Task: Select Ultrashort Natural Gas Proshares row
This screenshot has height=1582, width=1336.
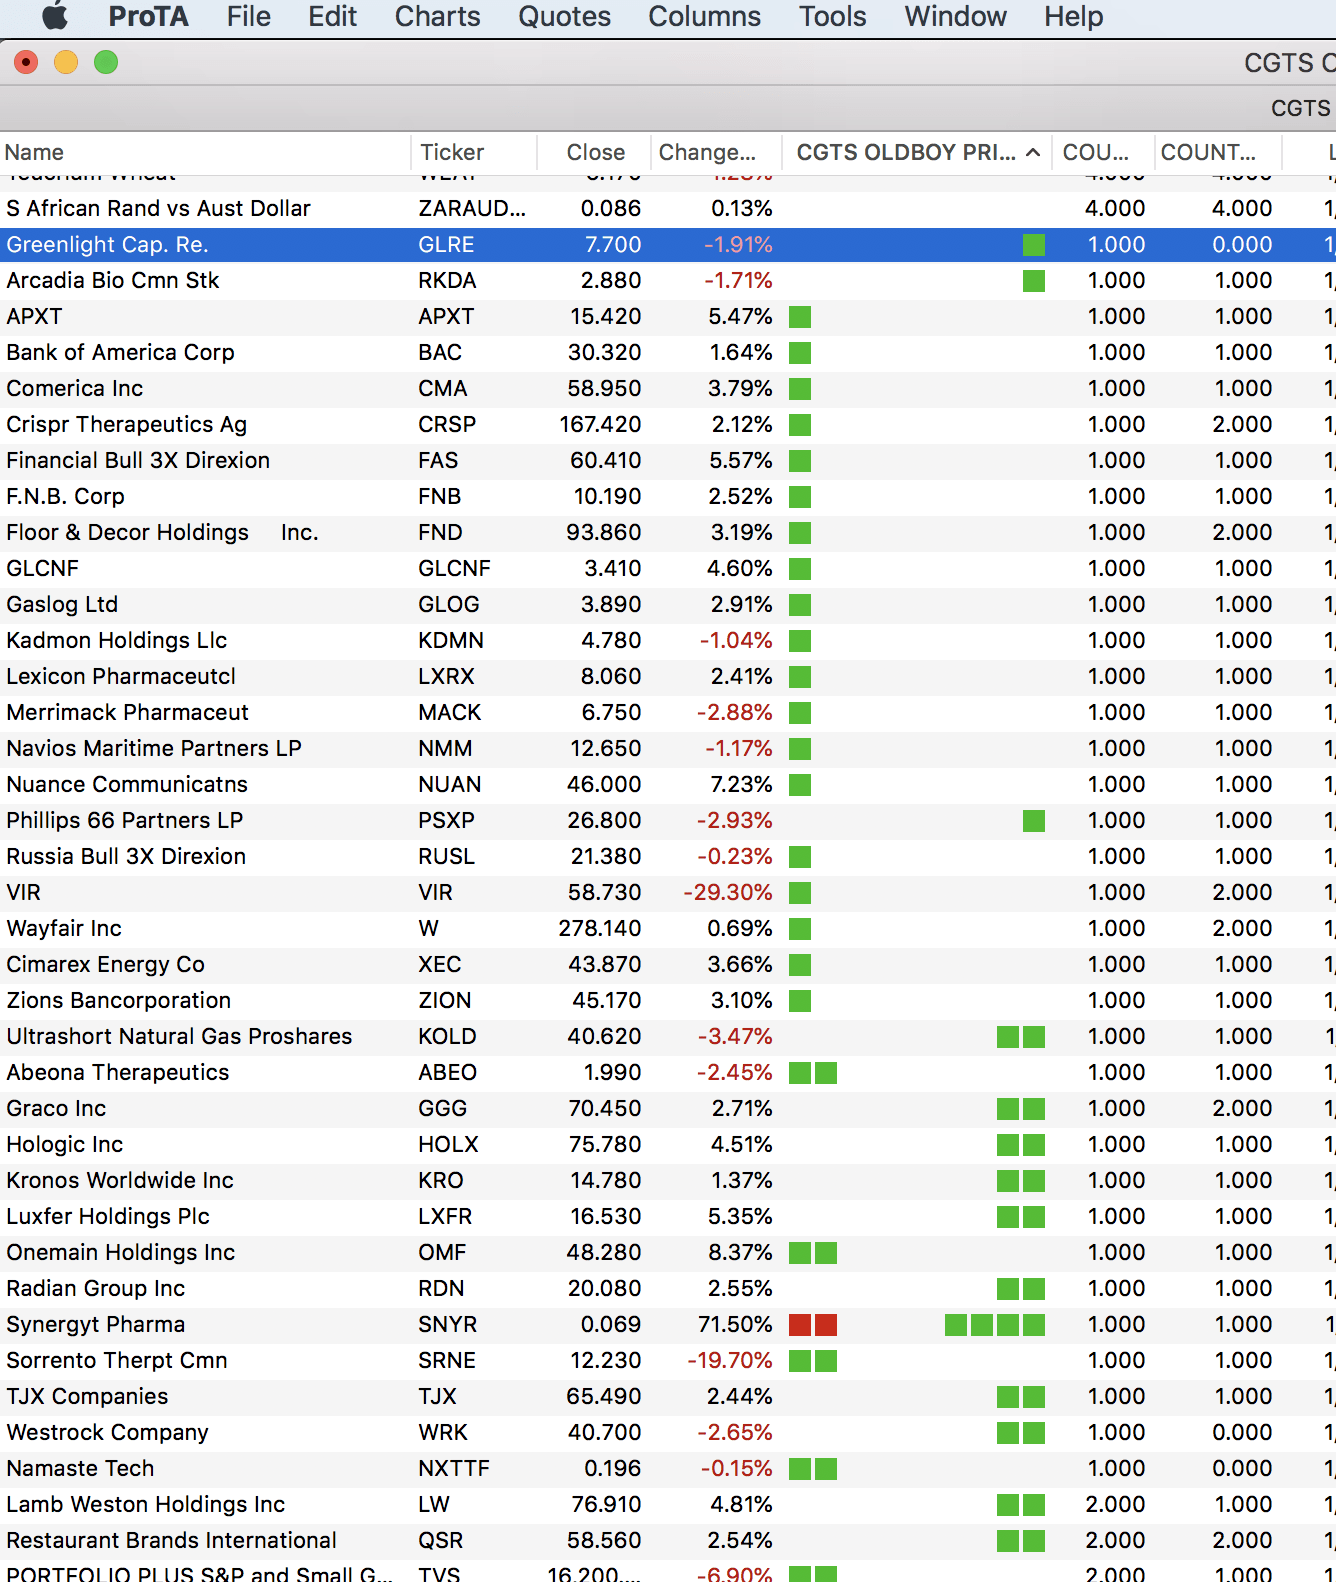Action: point(668,1037)
